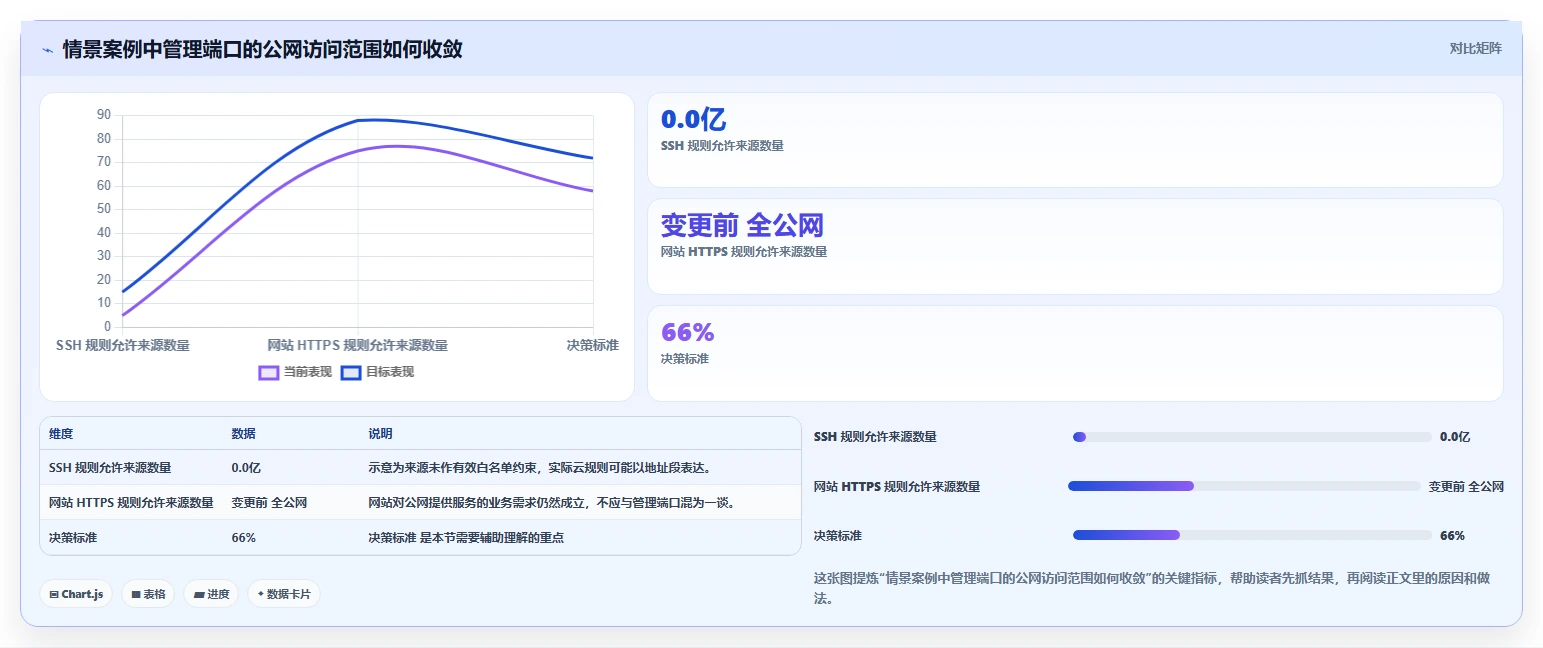Click chart x-axis label 网站 HTTPS 规则允许来源数量
1543x648 pixels.
pos(357,345)
